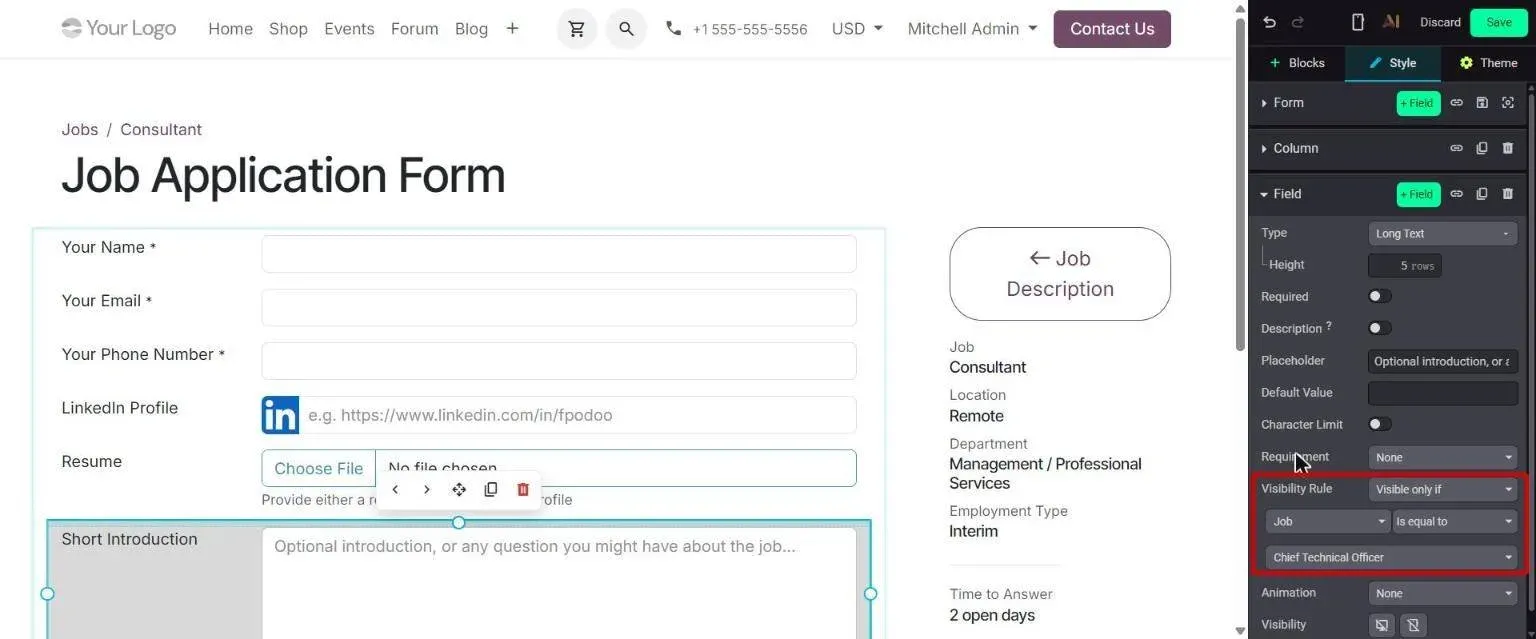The width and height of the screenshot is (1536, 639).
Task: Click the link icon in Field row
Action: click(x=1457, y=194)
